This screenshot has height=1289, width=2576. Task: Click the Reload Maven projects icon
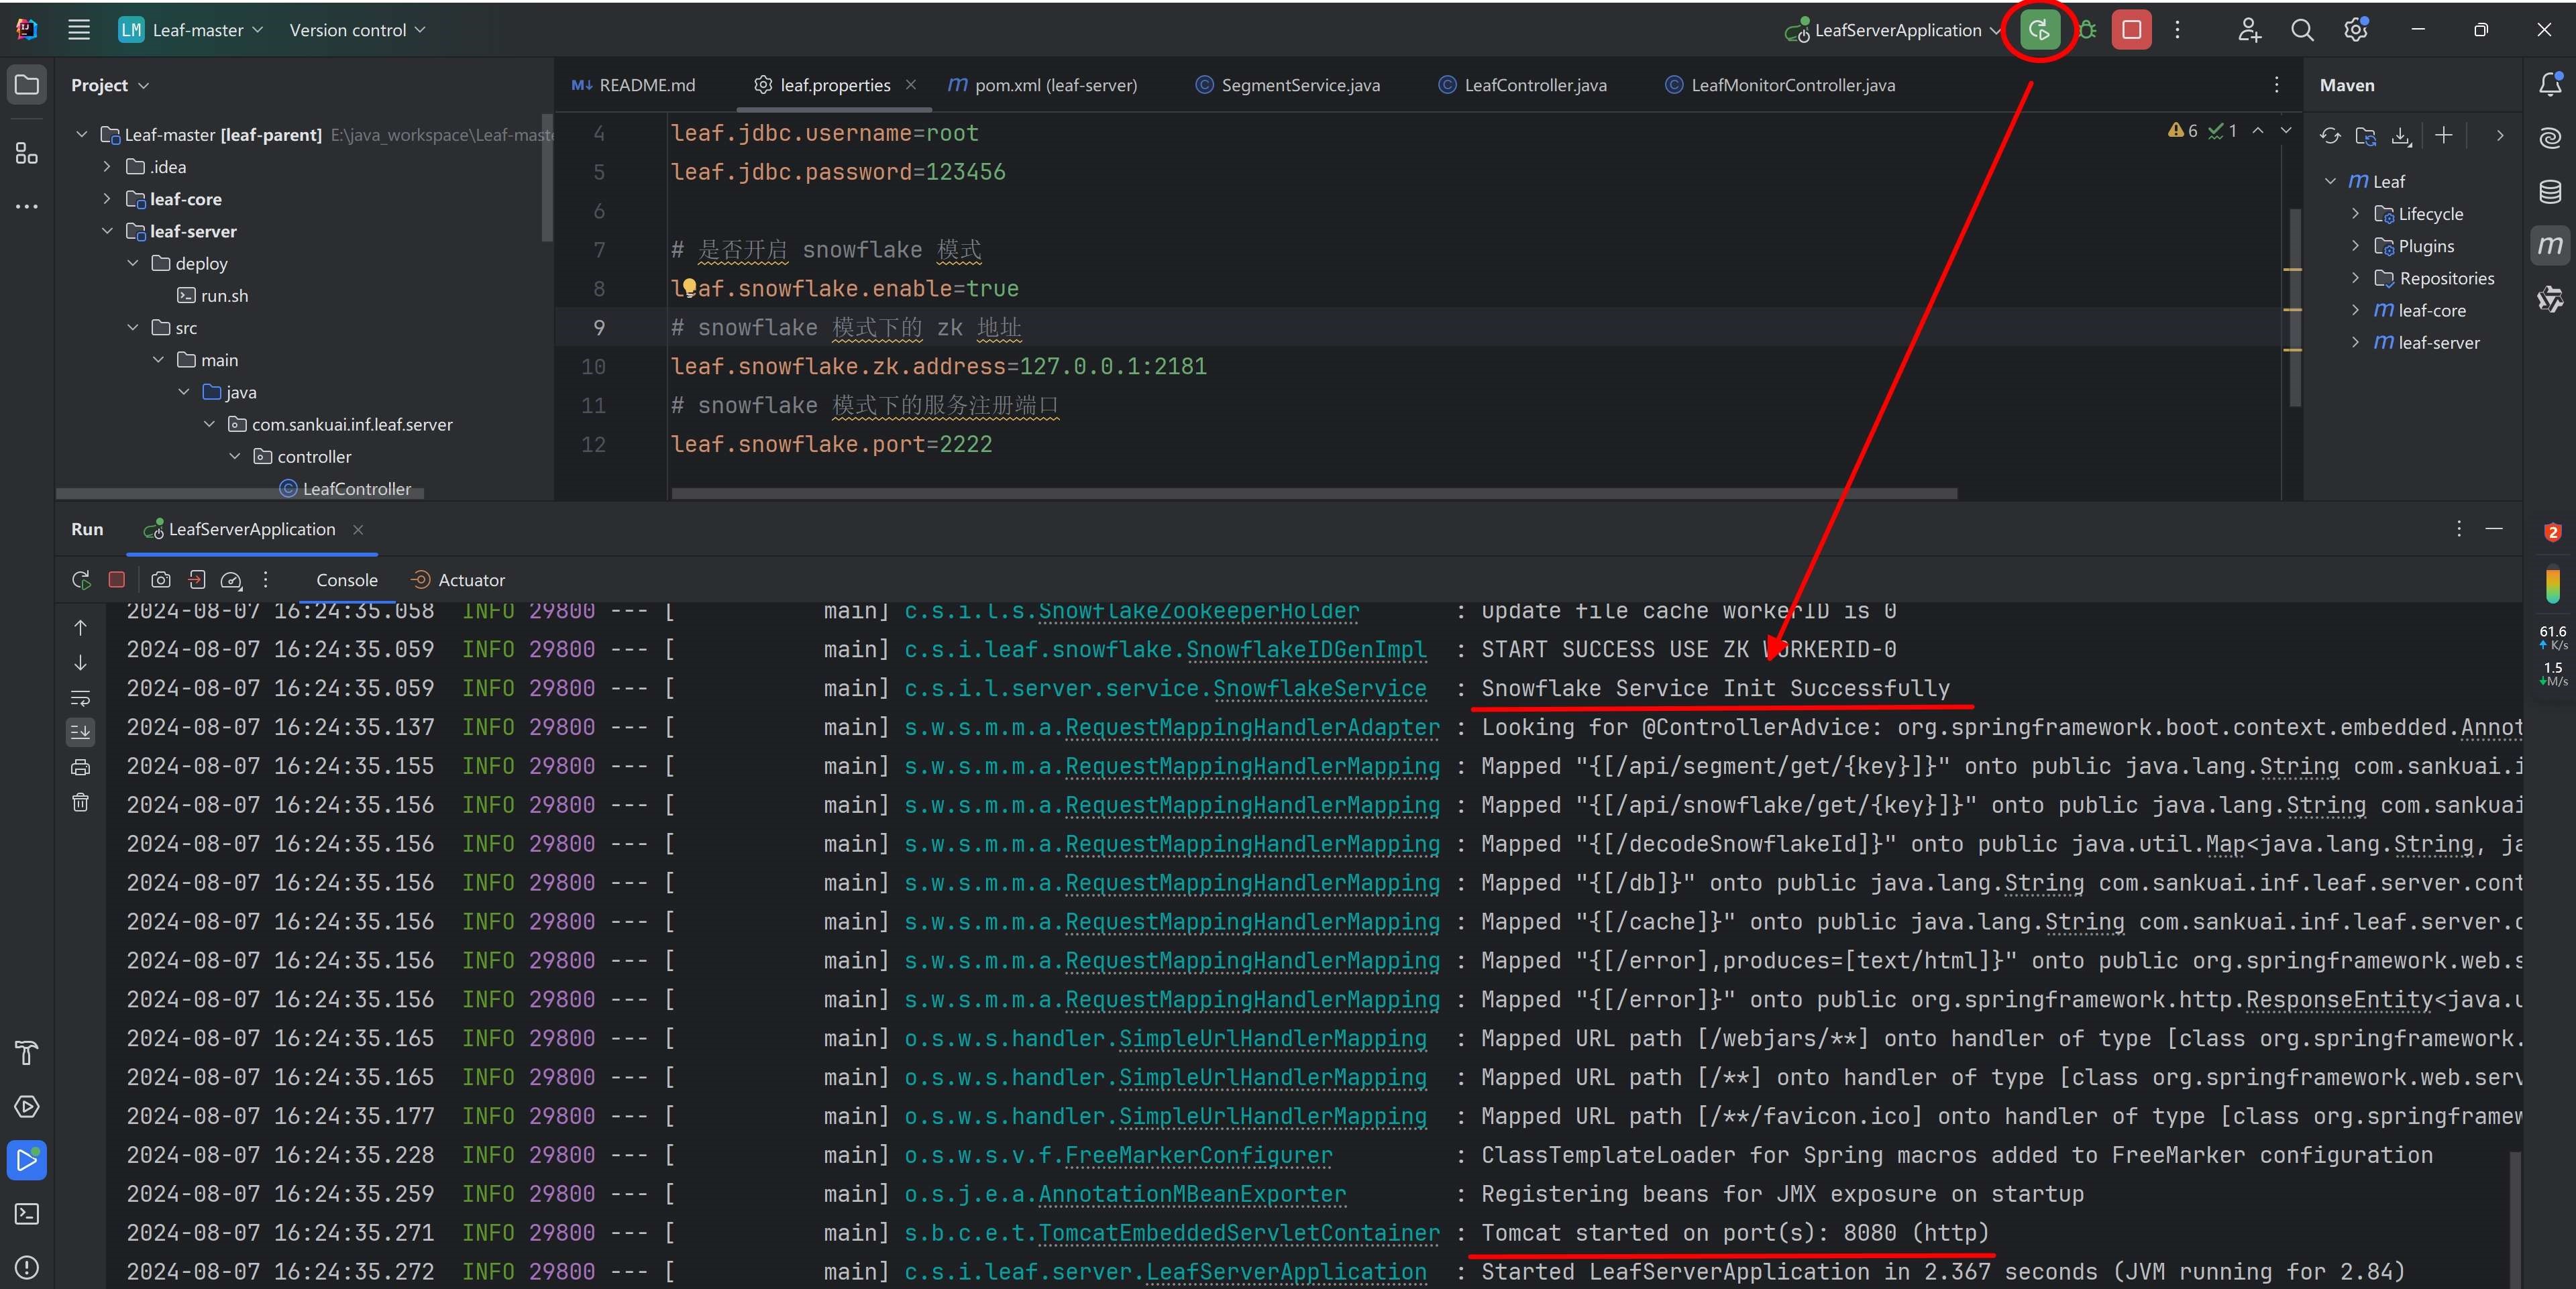coord(2330,136)
